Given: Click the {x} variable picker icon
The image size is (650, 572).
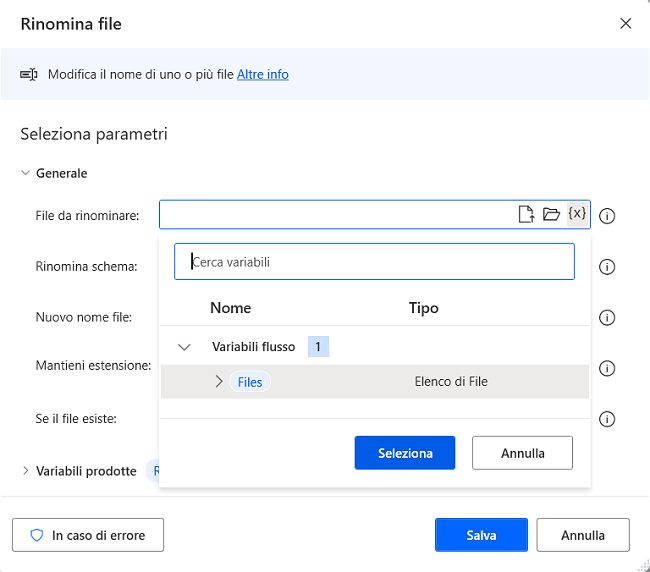Looking at the screenshot, I should pyautogui.click(x=577, y=214).
